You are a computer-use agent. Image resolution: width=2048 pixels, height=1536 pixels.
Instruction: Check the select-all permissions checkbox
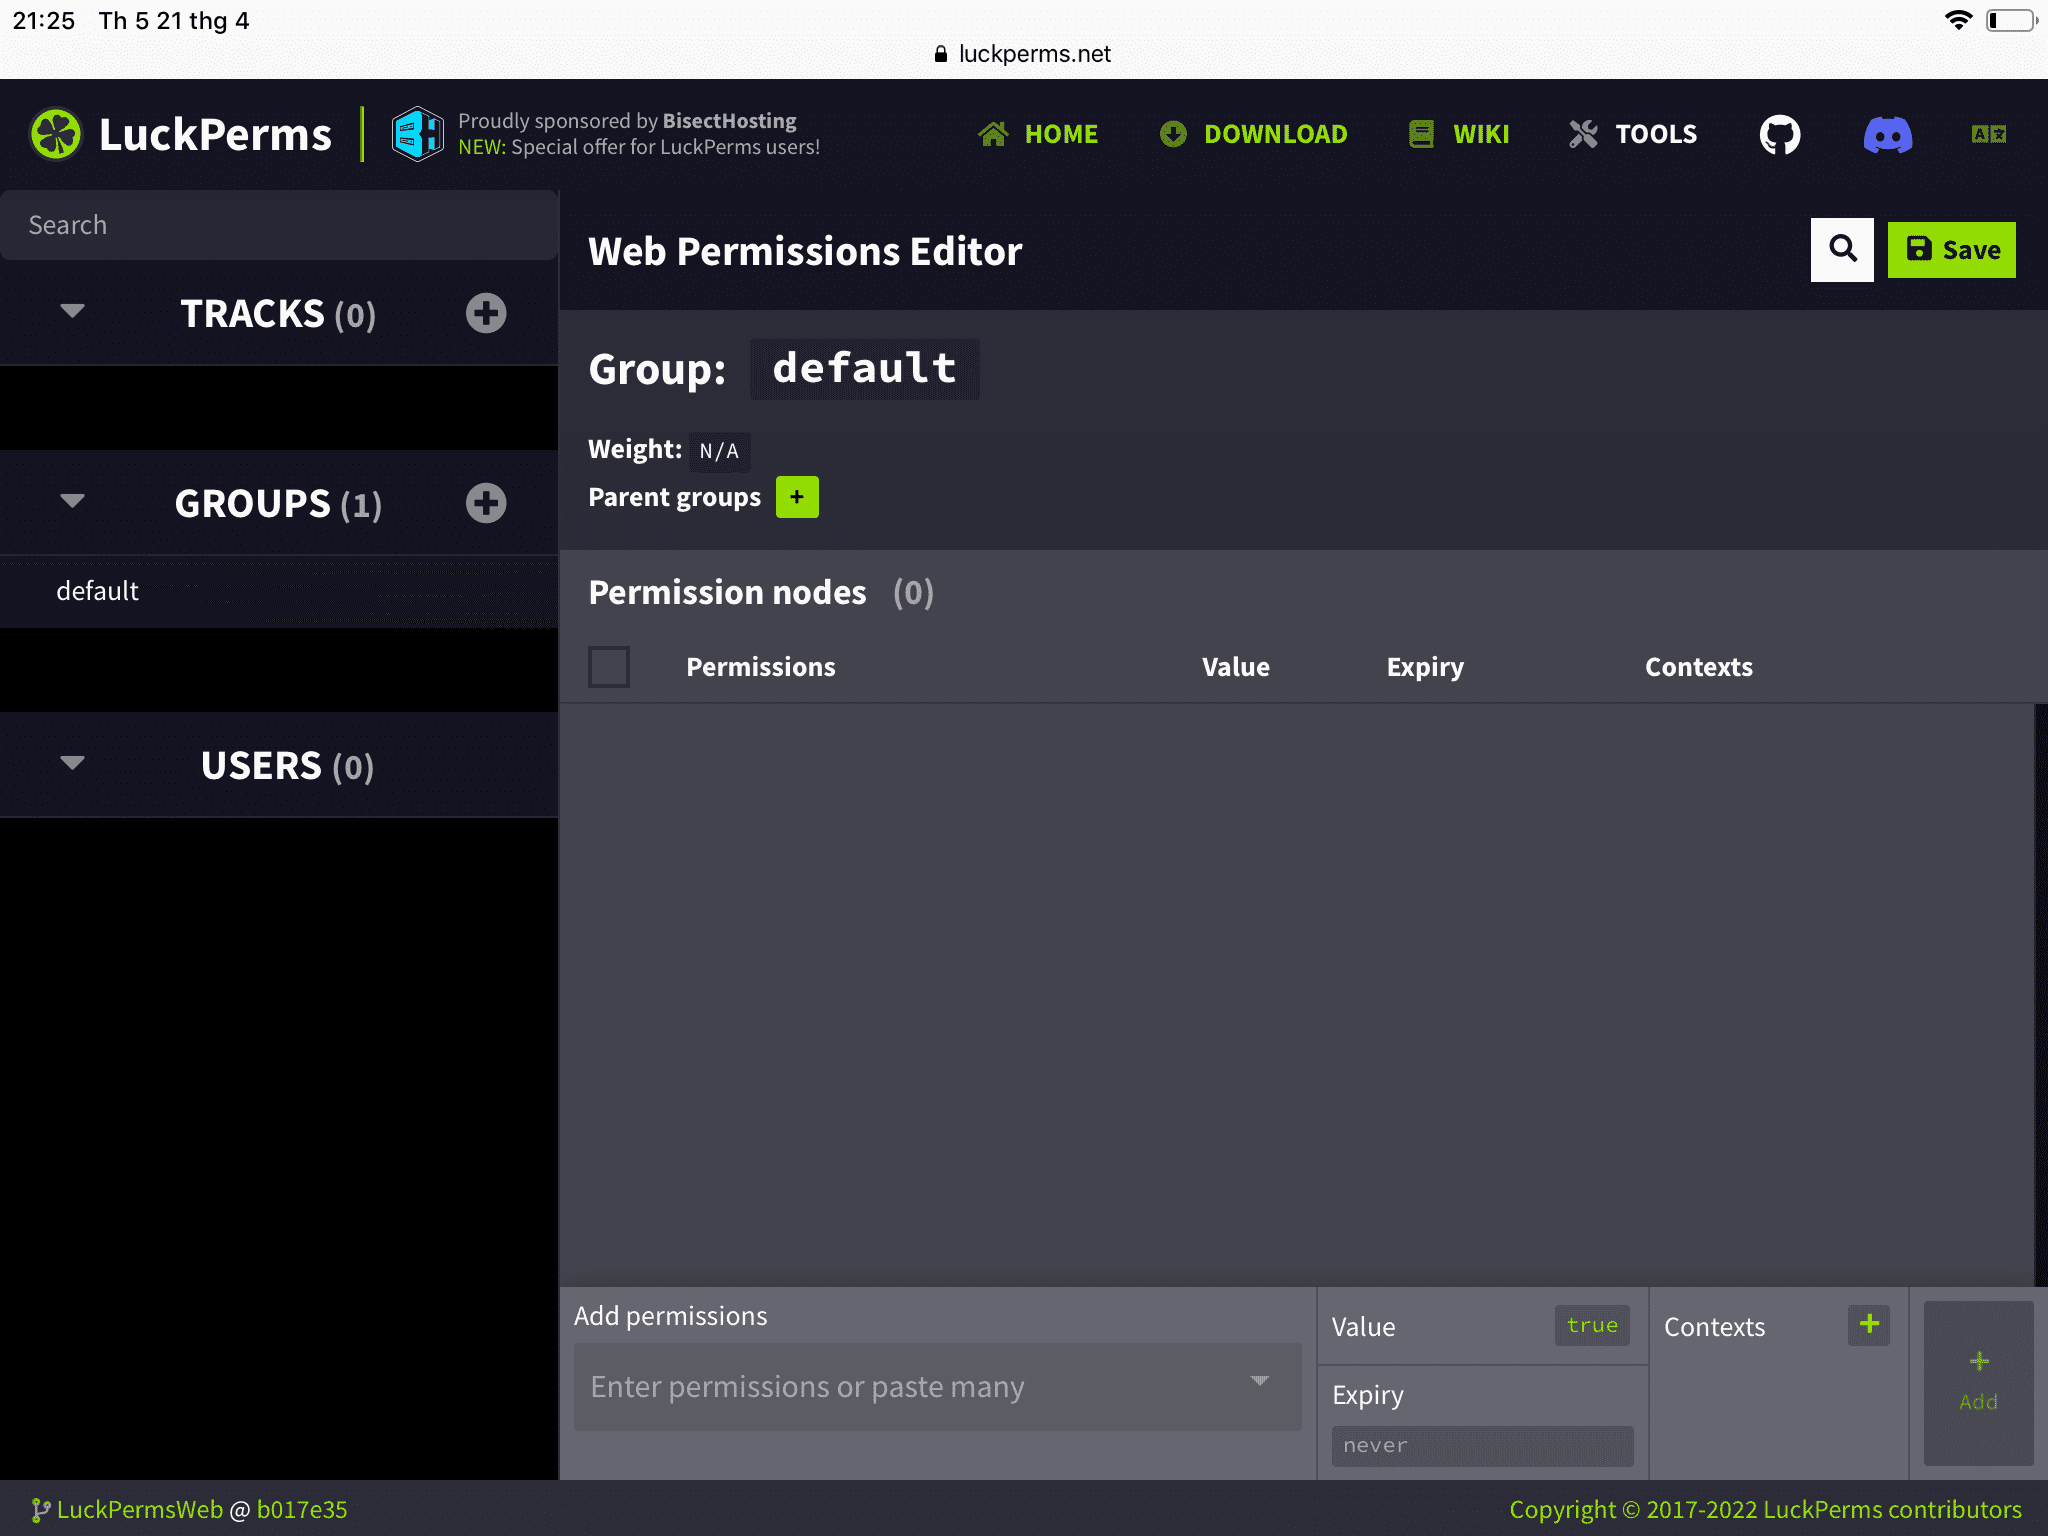coord(609,667)
